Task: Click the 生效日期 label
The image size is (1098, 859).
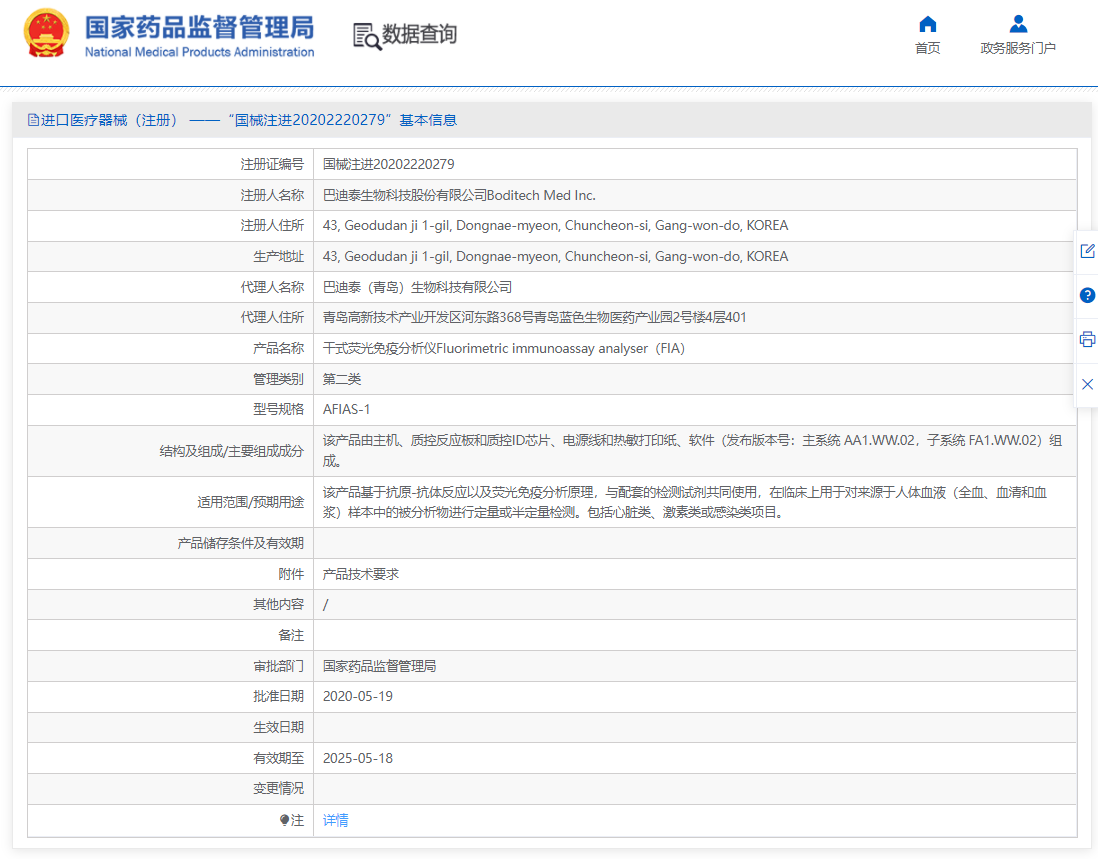Action: point(279,727)
